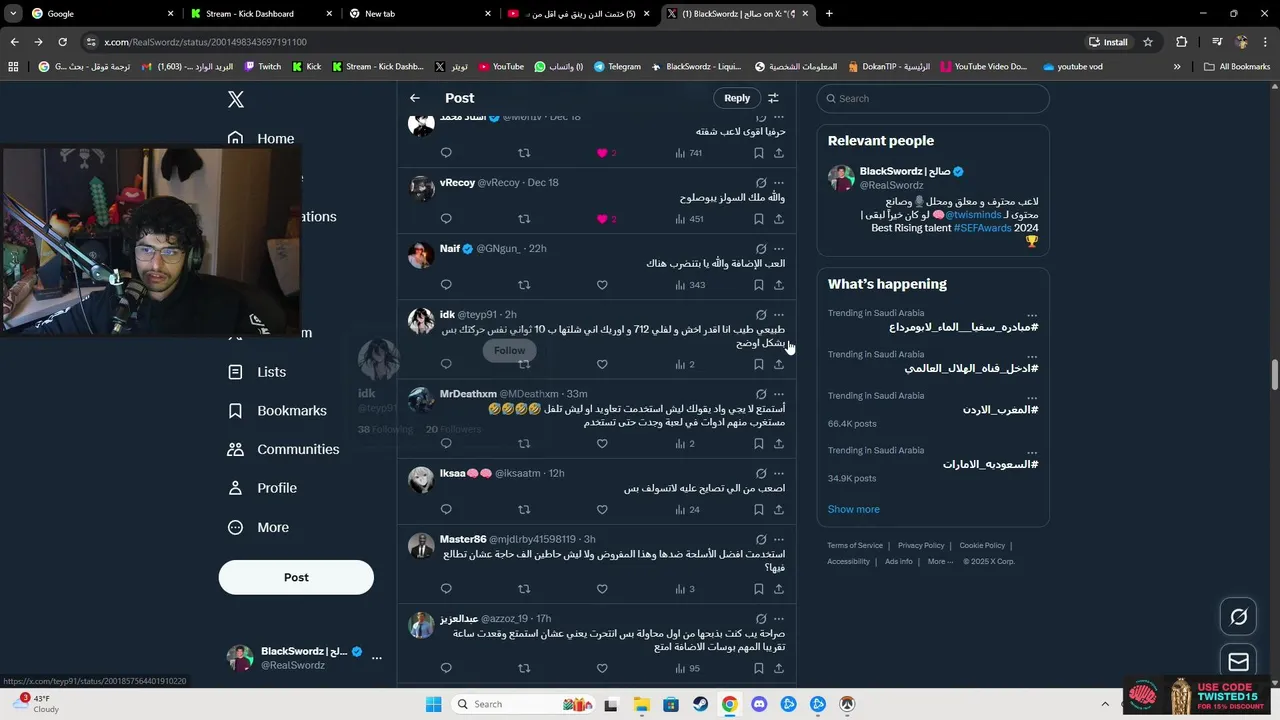Open More in sidebar menu
This screenshot has height=720, width=1280.
coord(258,527)
